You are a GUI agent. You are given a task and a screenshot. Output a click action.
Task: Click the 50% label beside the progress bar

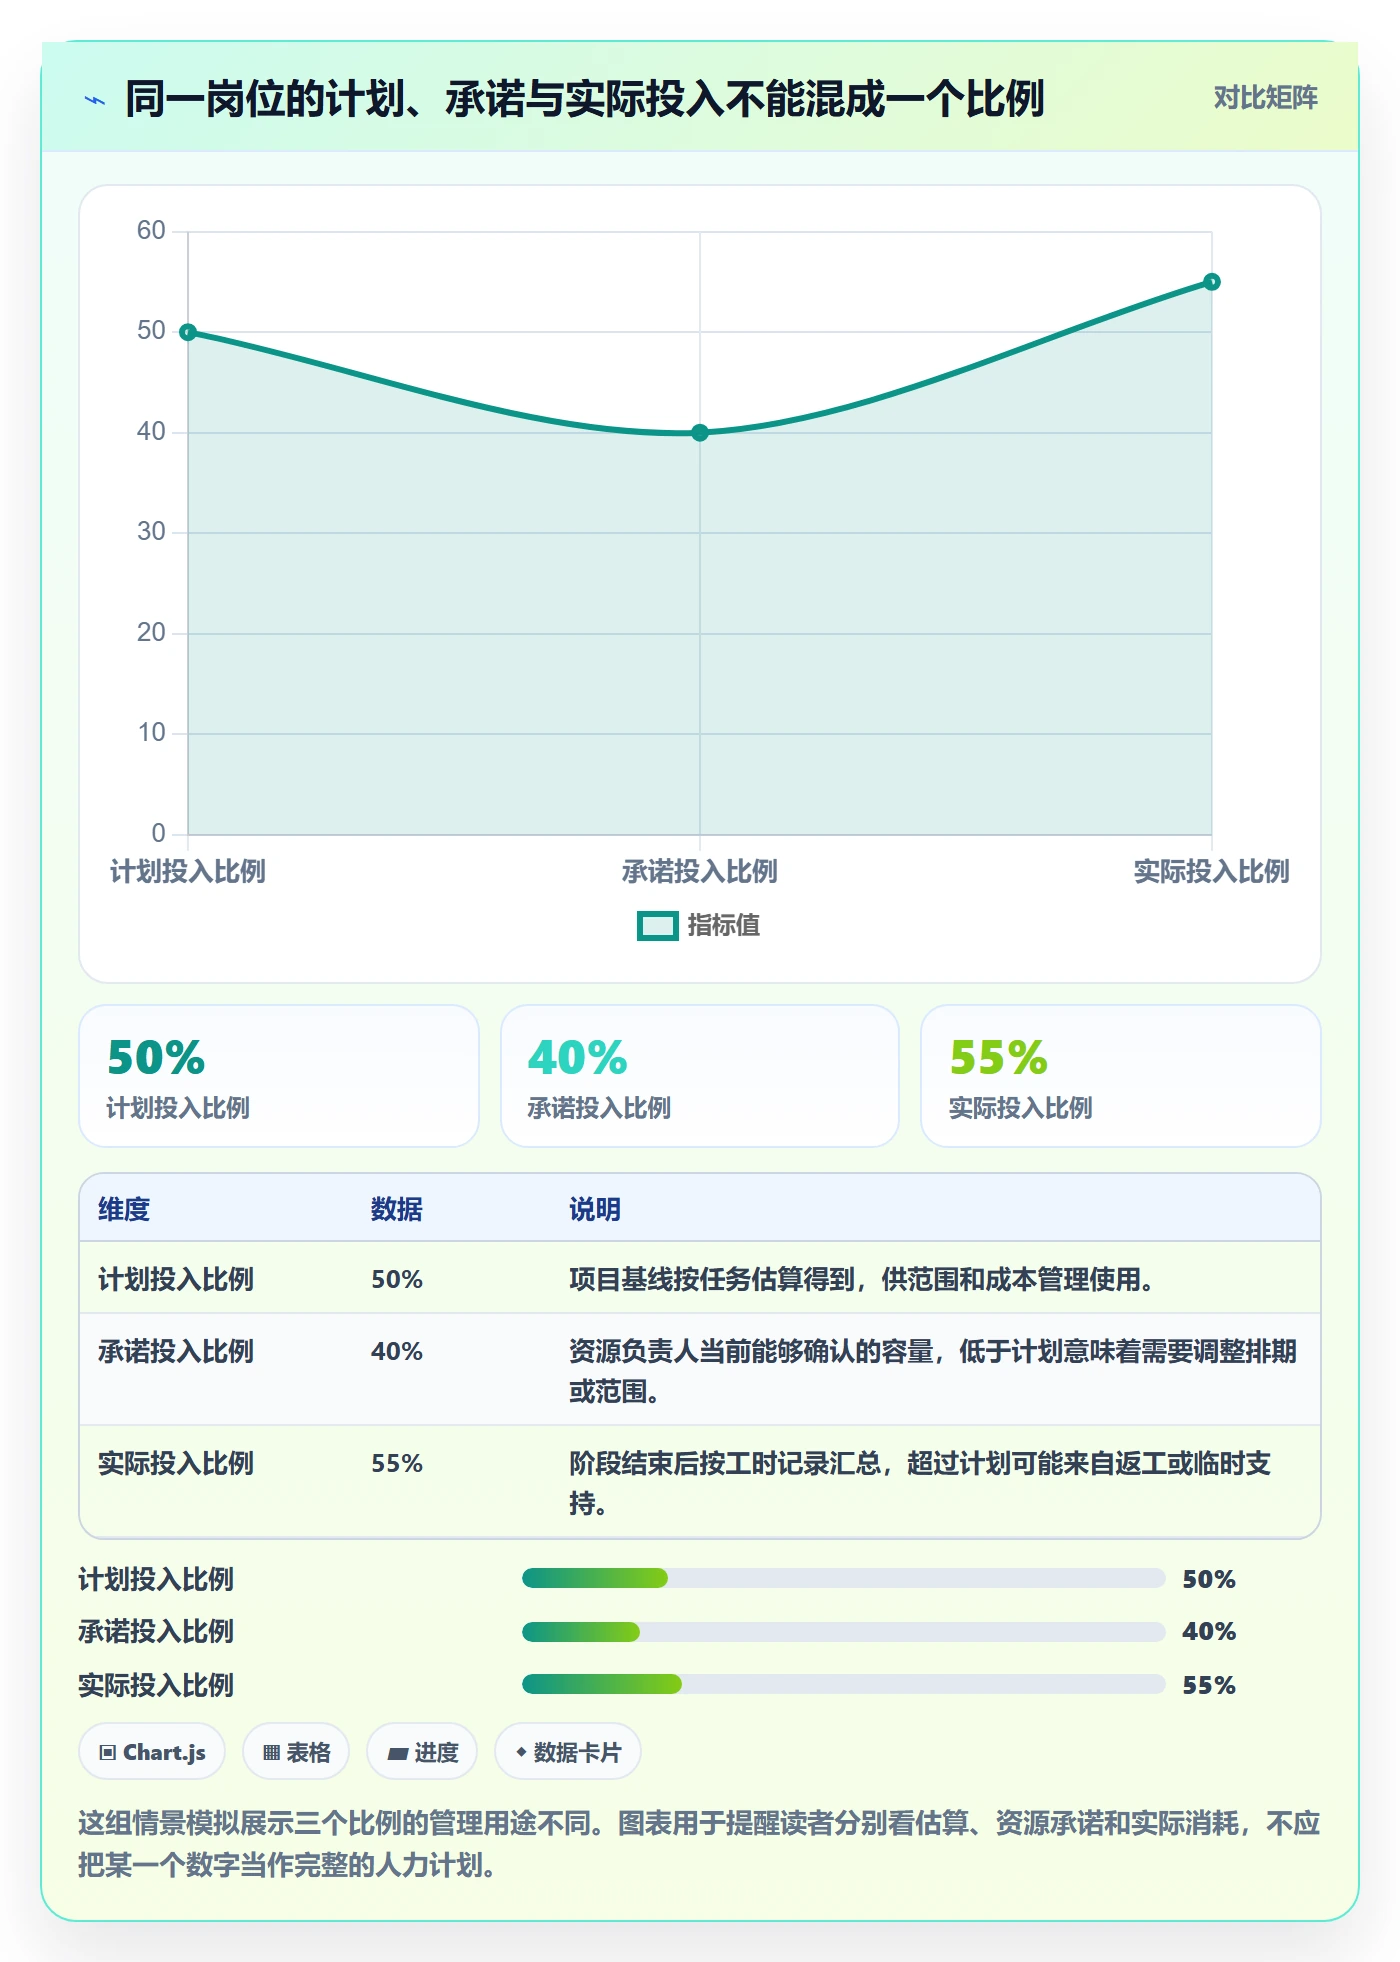(1209, 1579)
